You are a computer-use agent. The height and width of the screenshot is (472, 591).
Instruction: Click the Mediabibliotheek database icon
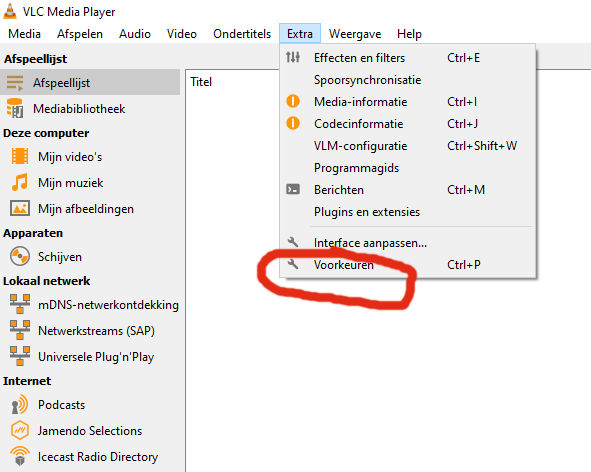coord(15,109)
